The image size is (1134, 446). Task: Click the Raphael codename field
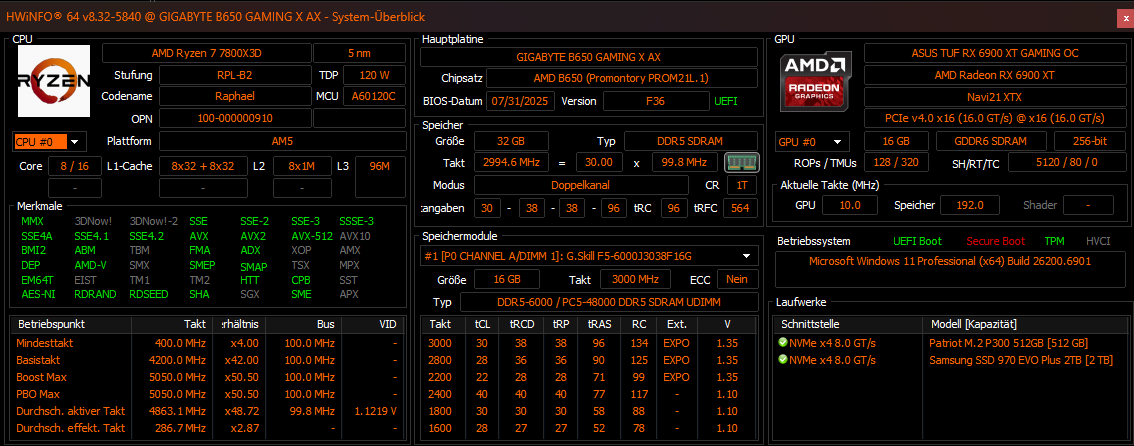tap(235, 96)
